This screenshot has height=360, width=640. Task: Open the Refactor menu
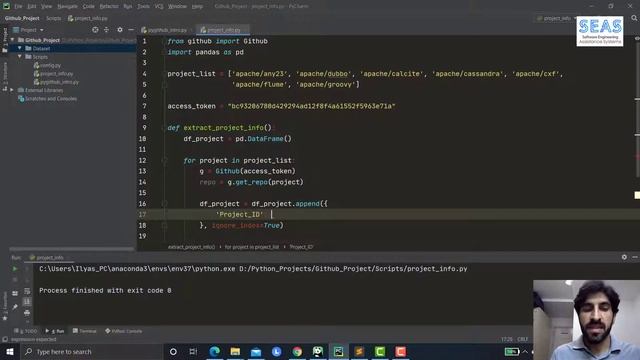click(109, 7)
